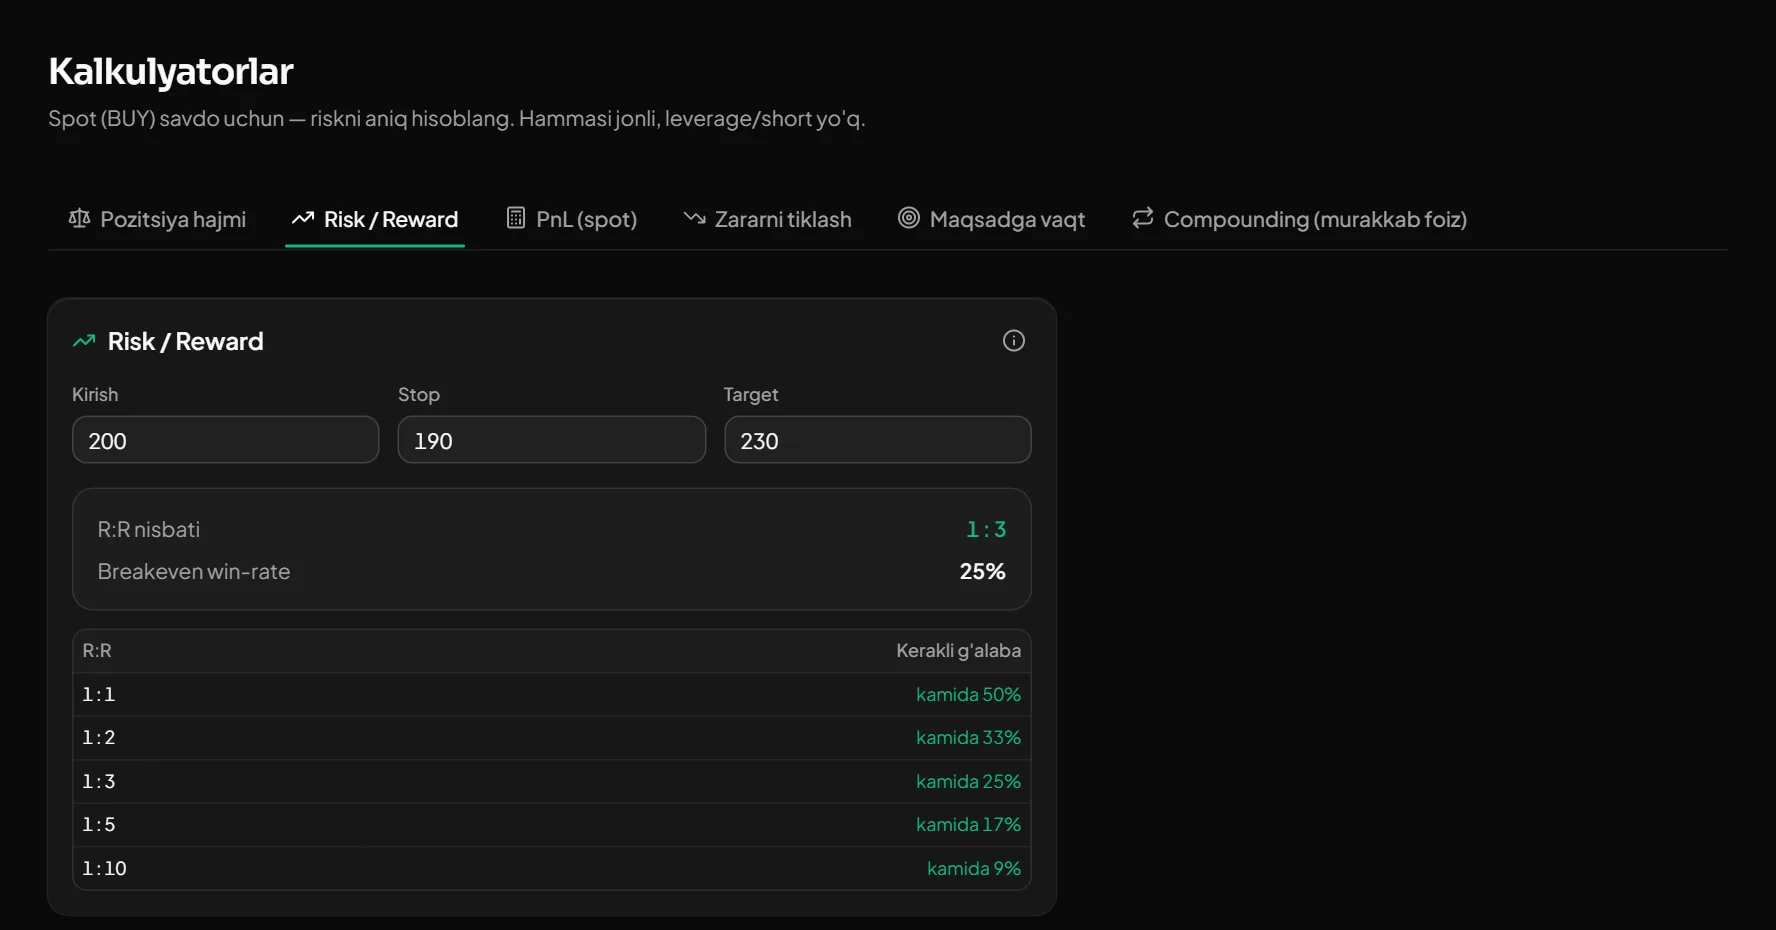Open the Compounding (murakkab foiz) tab
Image resolution: width=1776 pixels, height=930 pixels.
tap(1299, 219)
